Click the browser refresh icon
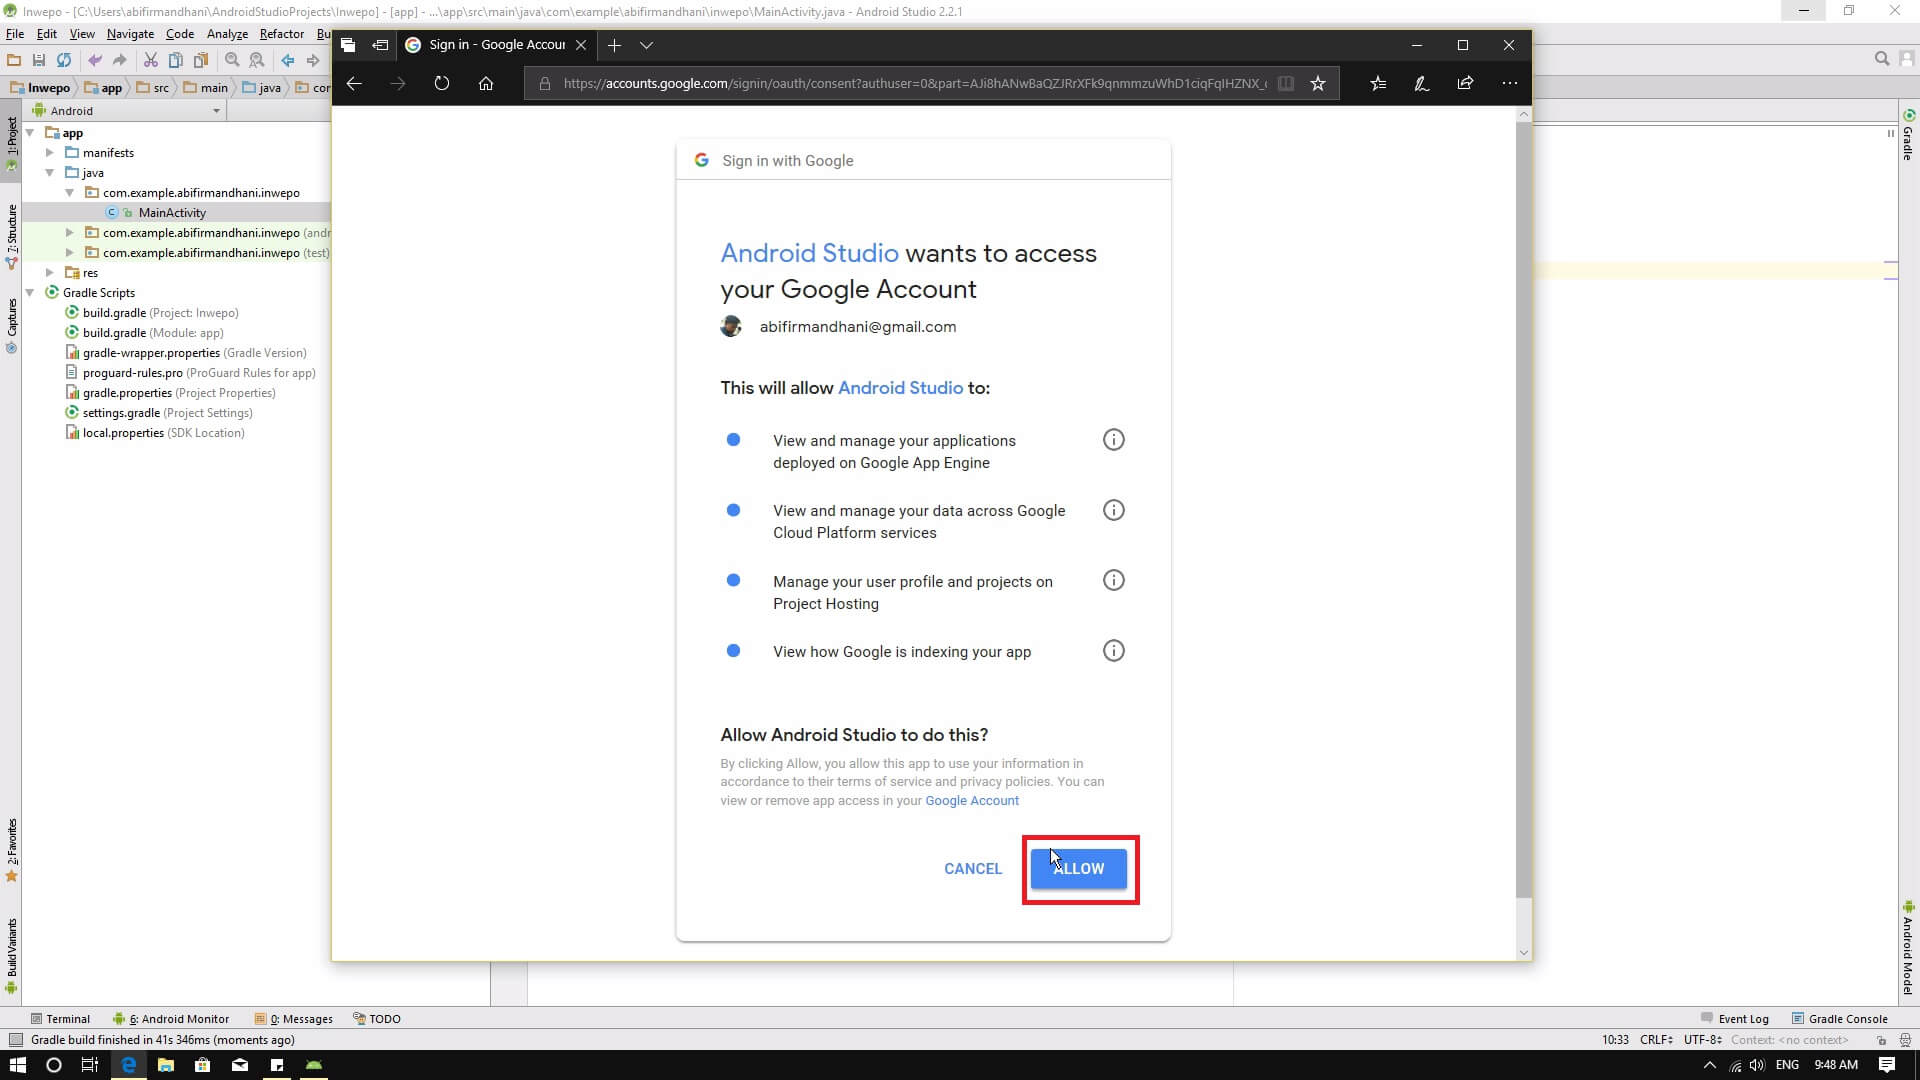This screenshot has height=1080, width=1920. coord(442,84)
